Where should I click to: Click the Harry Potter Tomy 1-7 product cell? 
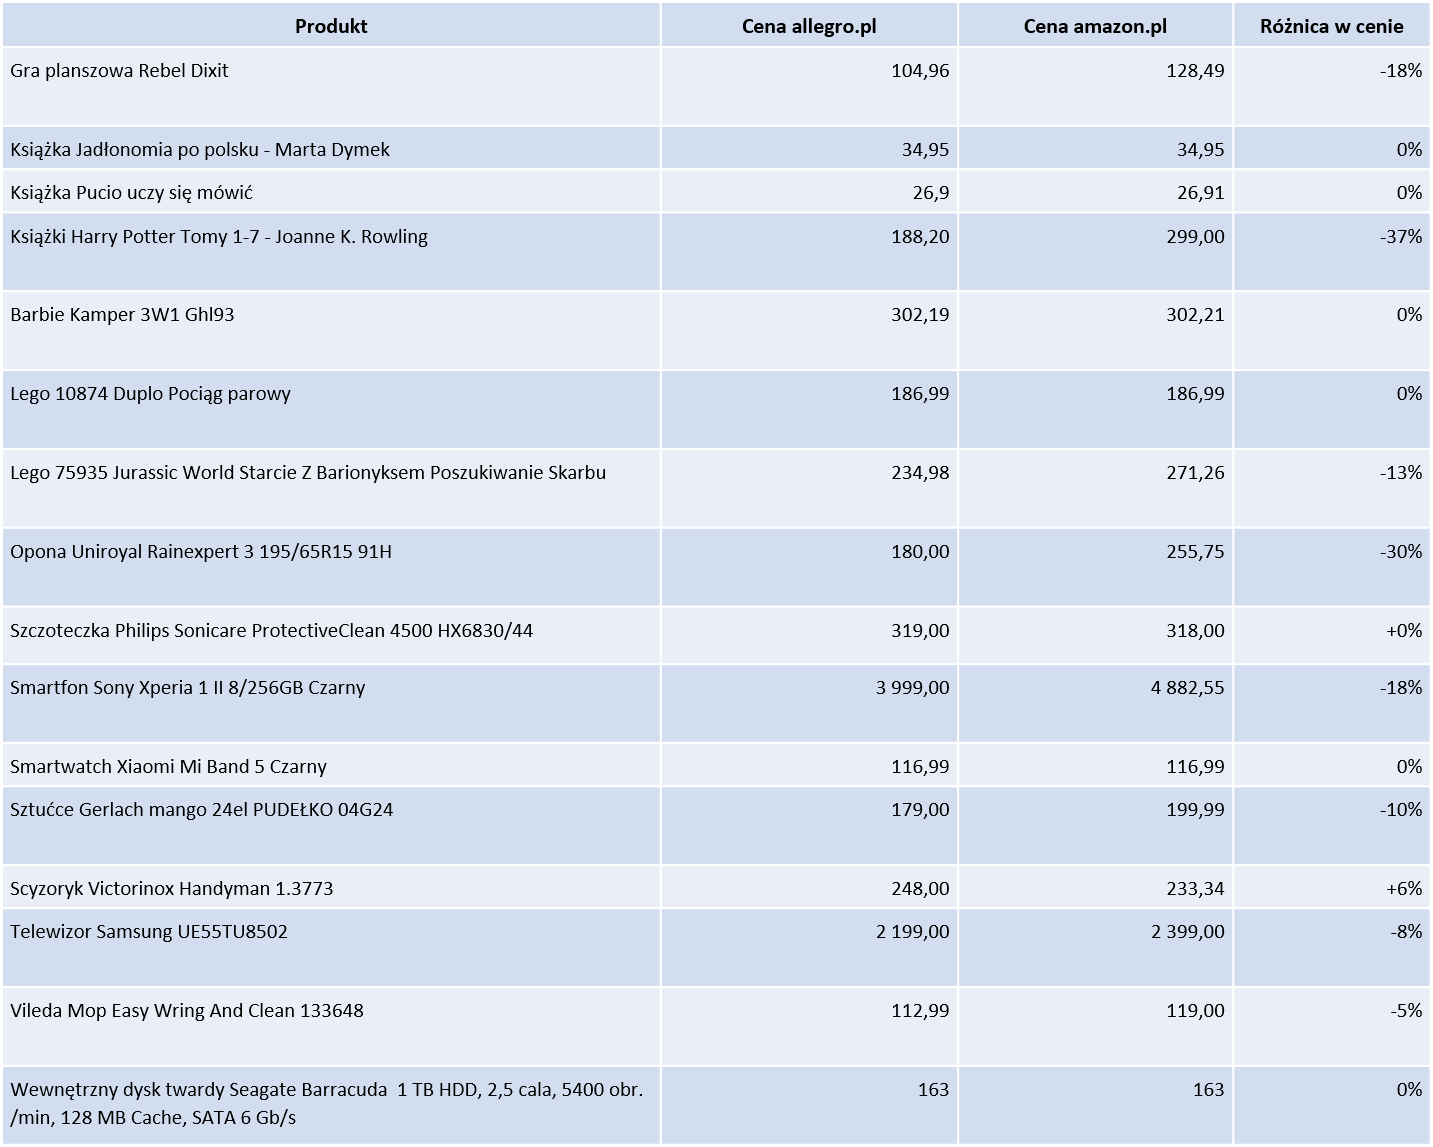(219, 237)
